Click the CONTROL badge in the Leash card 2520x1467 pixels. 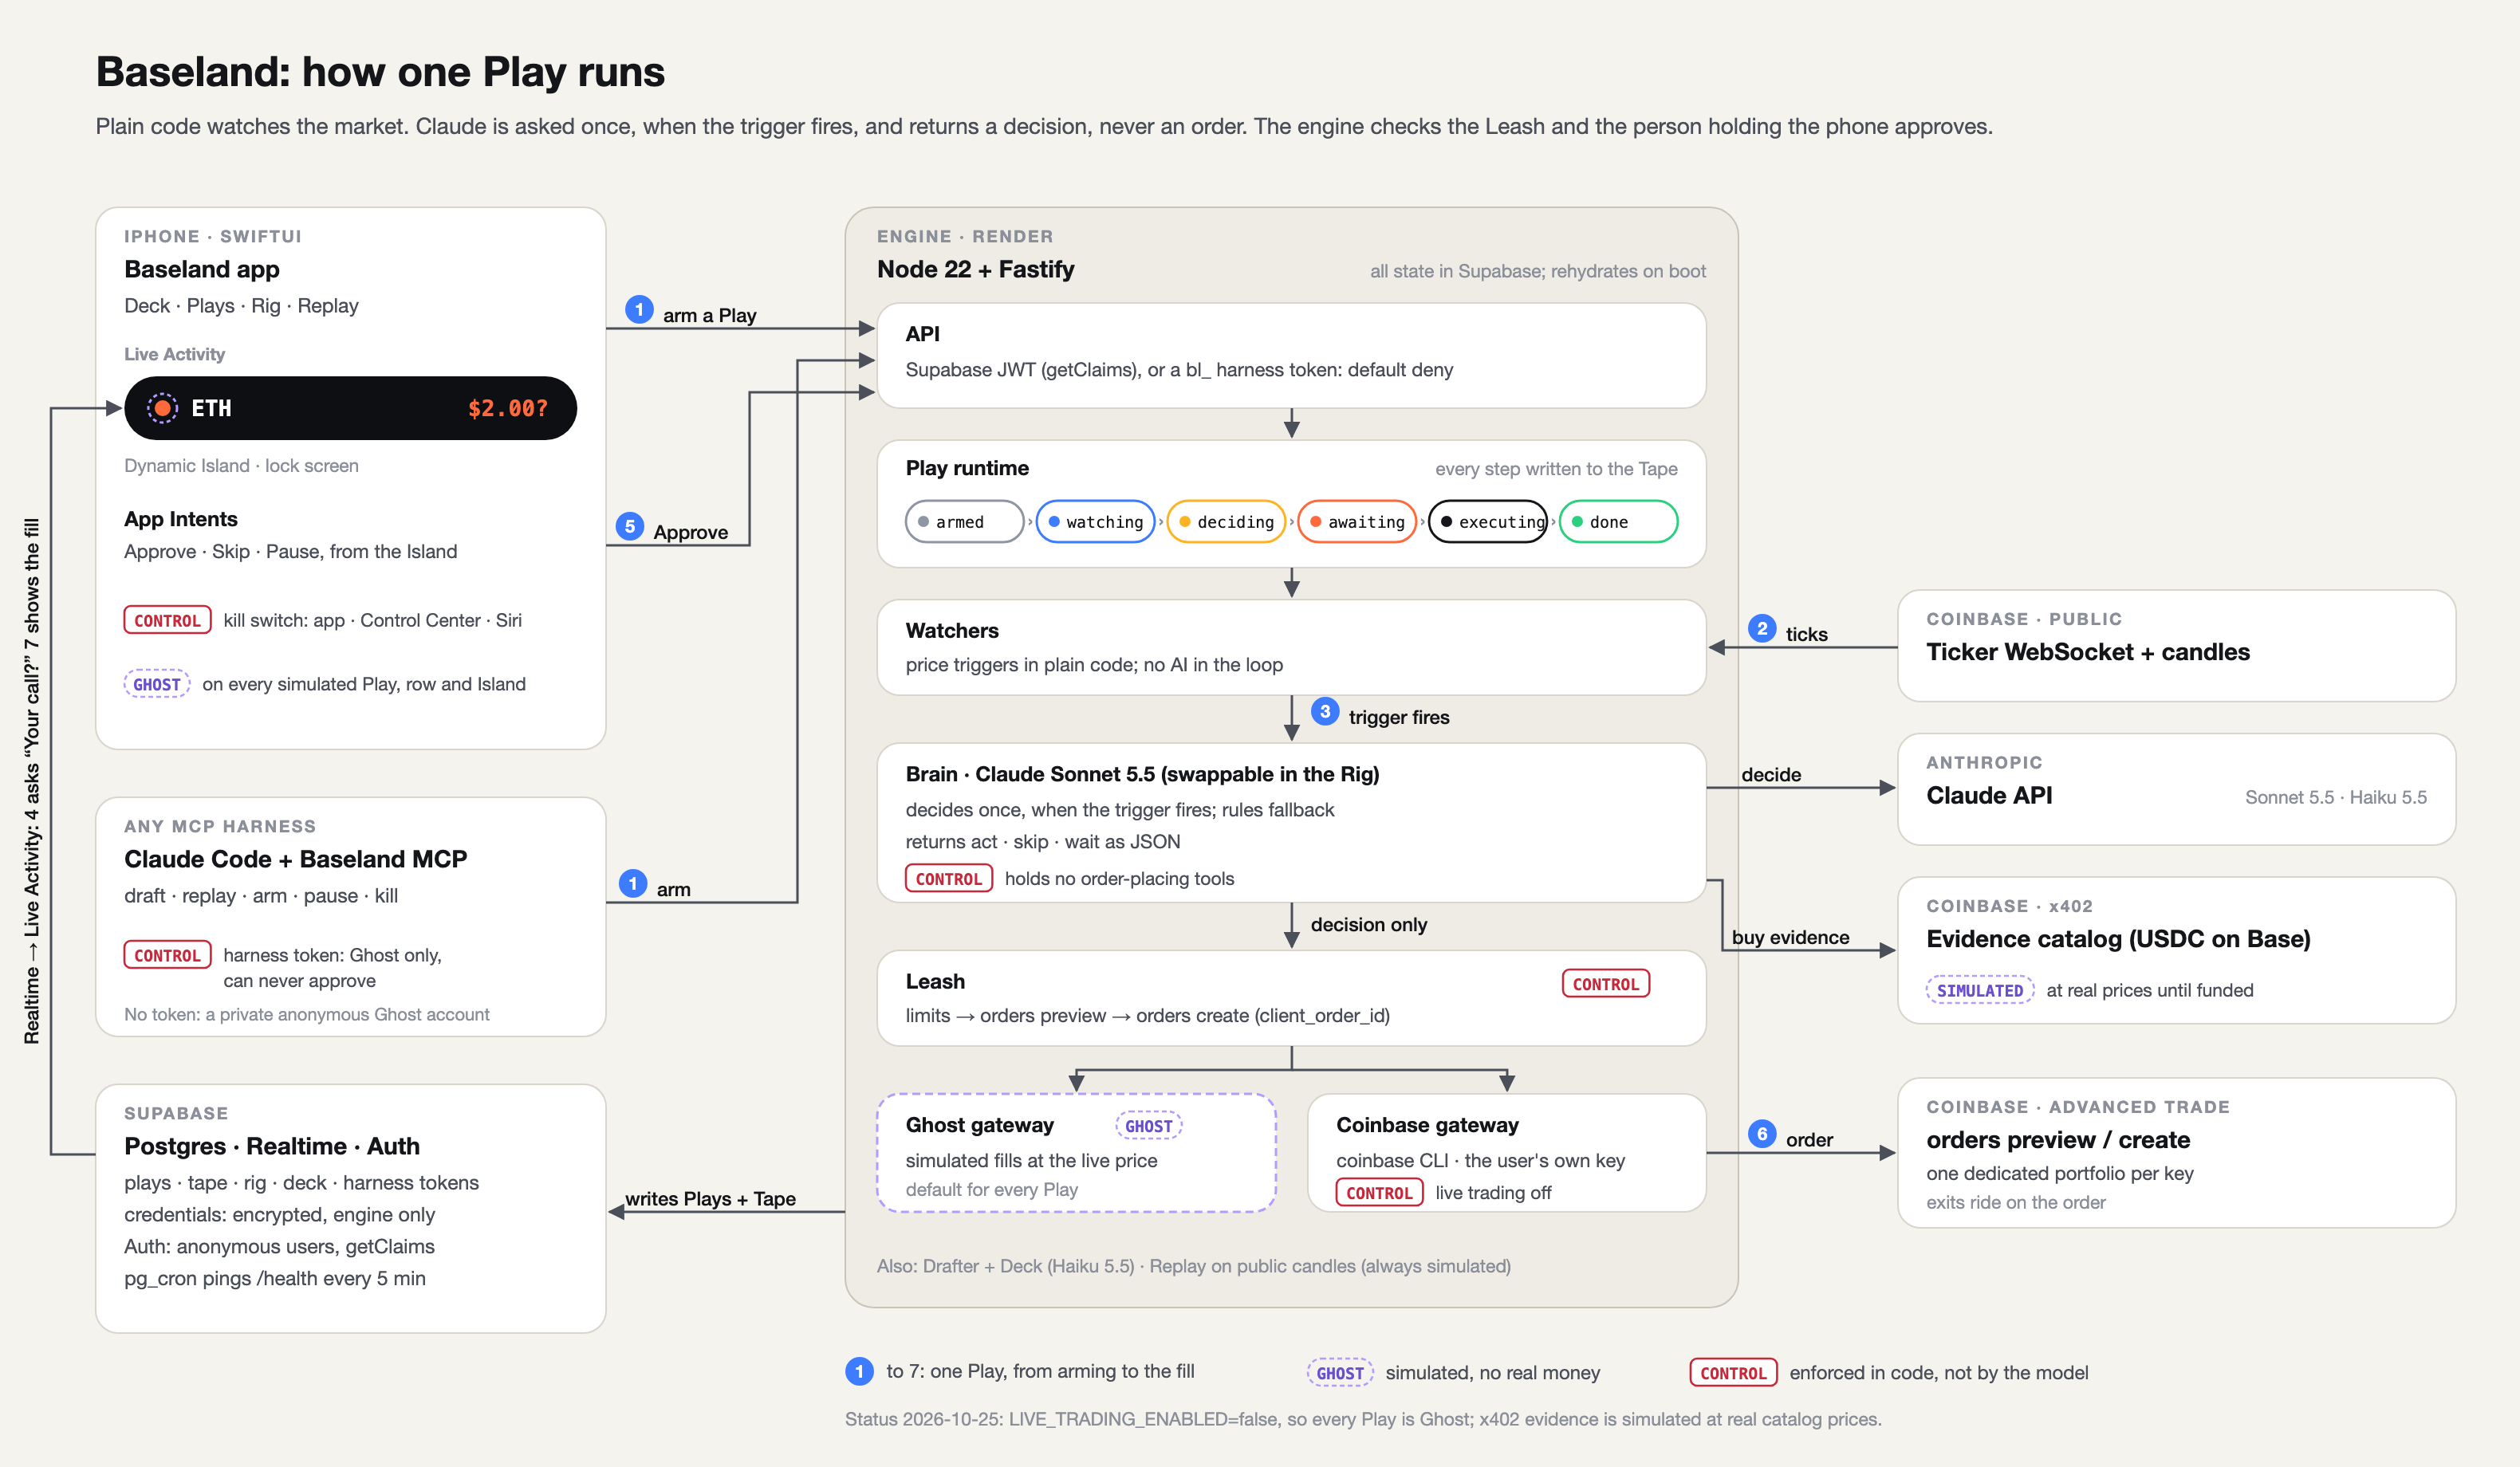(x=1606, y=983)
